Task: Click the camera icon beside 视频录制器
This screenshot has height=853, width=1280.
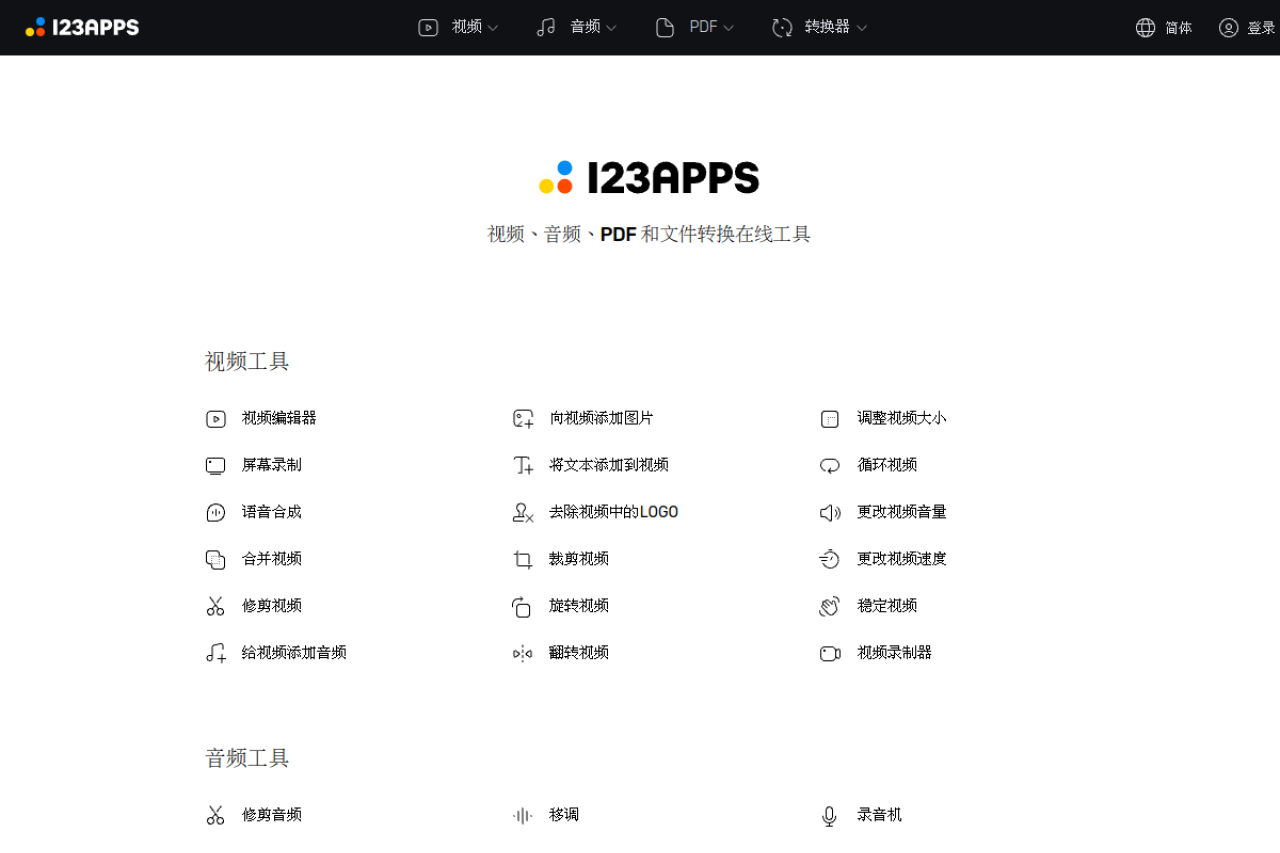Action: click(830, 653)
